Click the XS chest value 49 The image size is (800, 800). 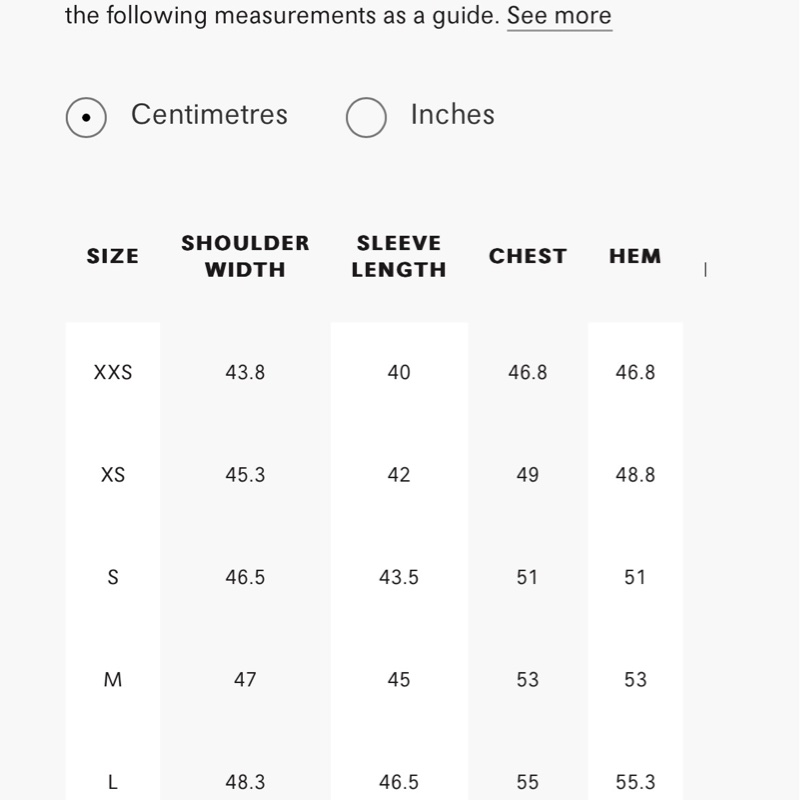[528, 475]
